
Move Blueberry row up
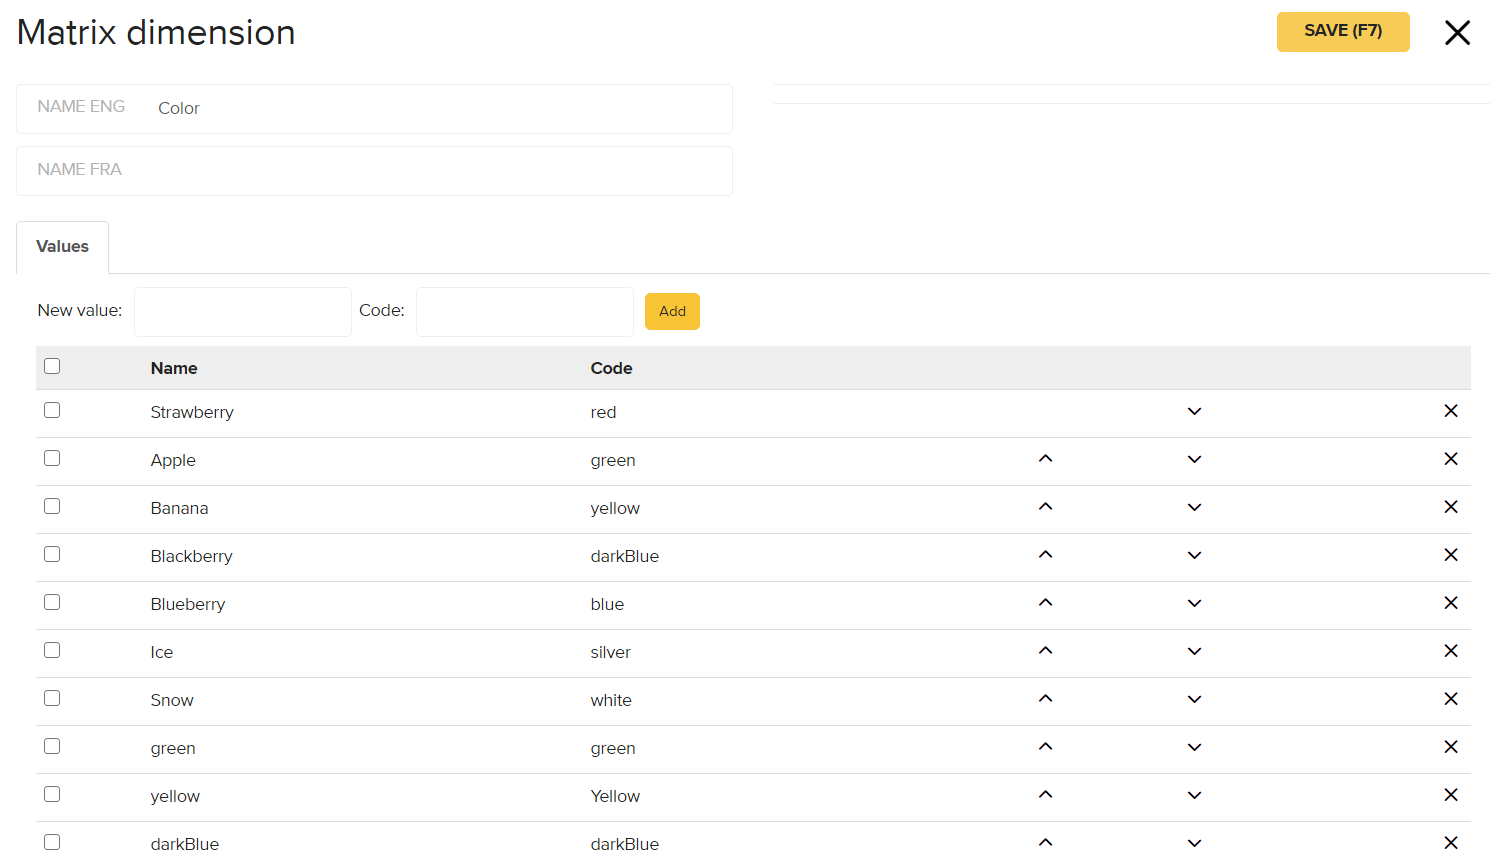[1045, 603]
